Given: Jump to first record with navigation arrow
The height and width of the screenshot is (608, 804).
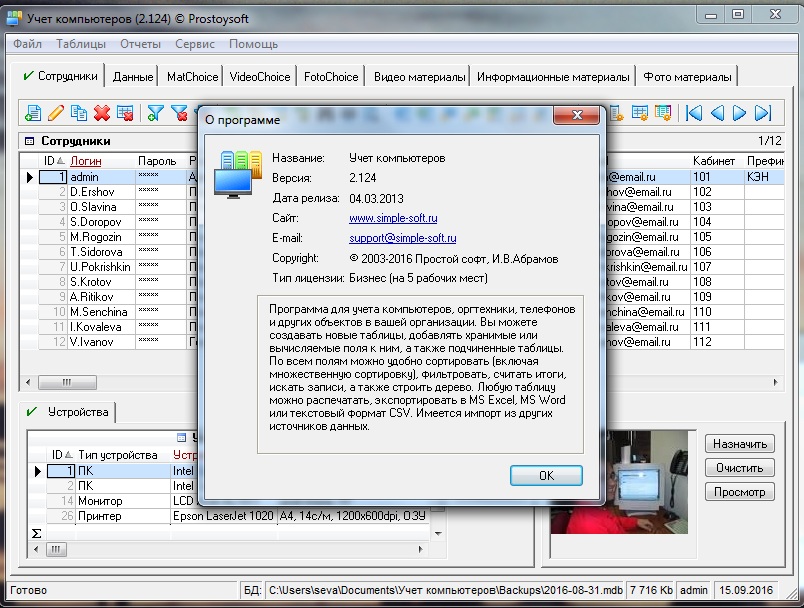Looking at the screenshot, I should tap(694, 113).
